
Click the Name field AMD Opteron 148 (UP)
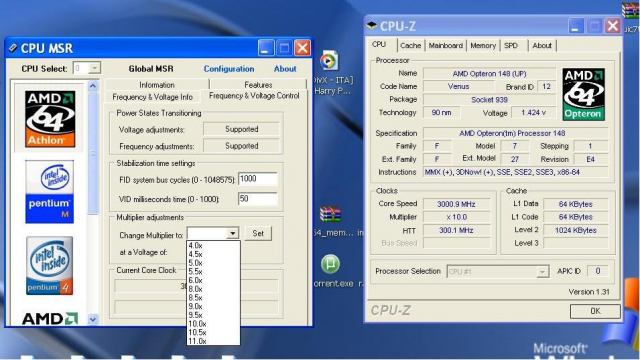click(x=489, y=74)
